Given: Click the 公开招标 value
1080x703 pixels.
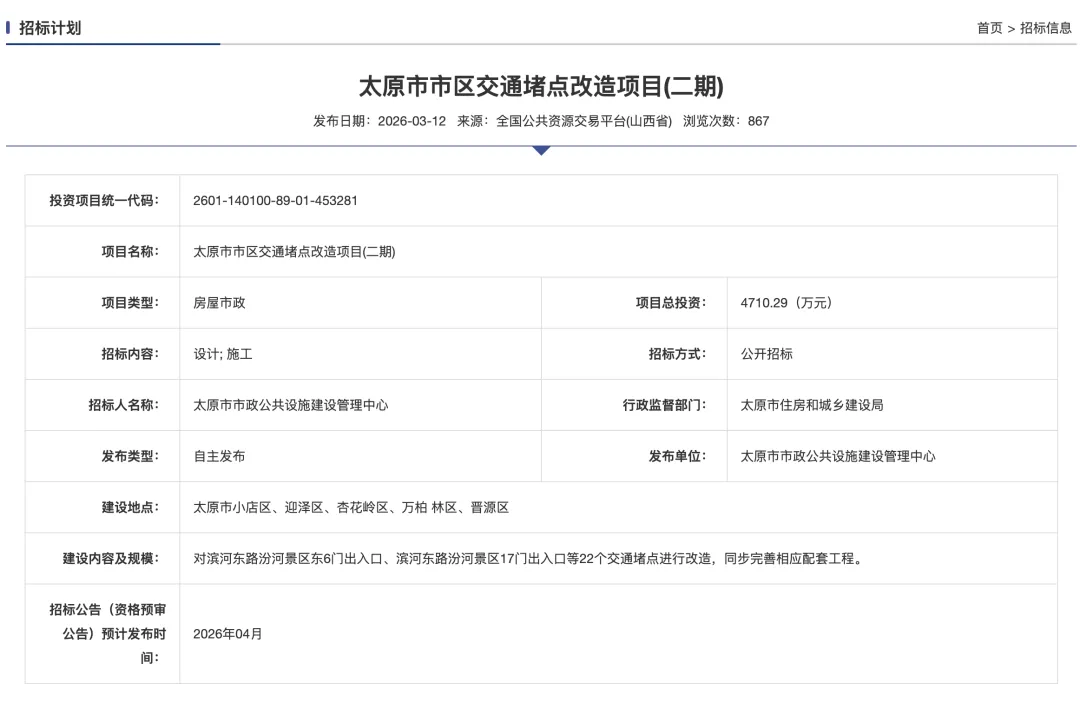Looking at the screenshot, I should click(767, 354).
